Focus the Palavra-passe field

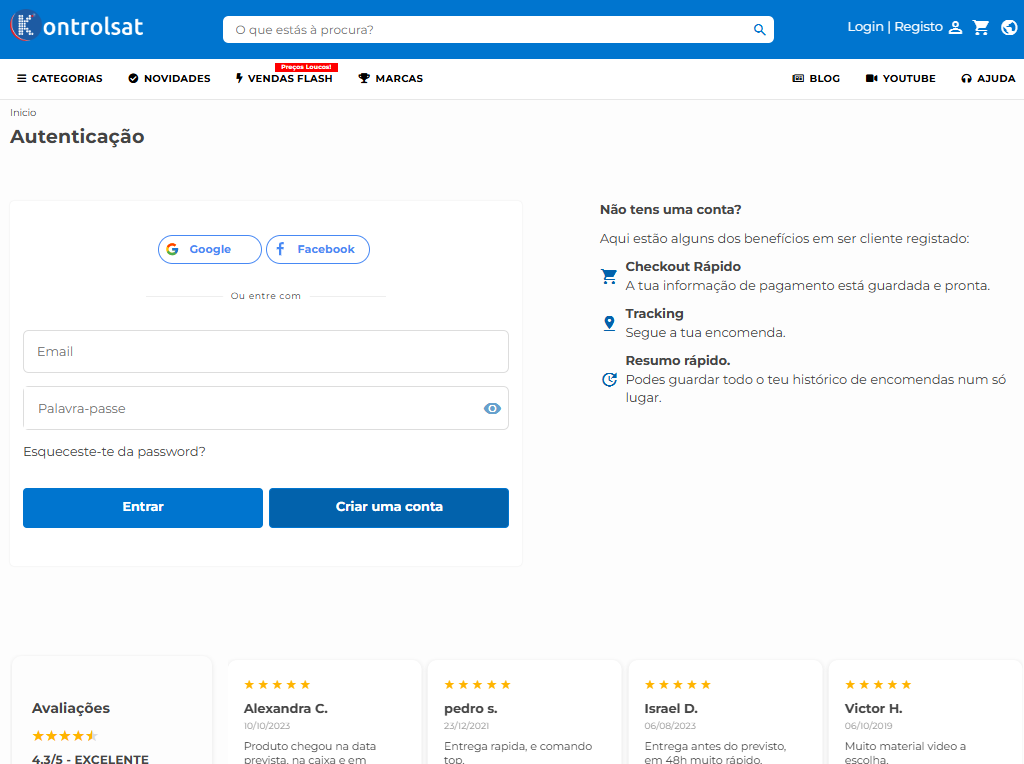click(x=250, y=408)
